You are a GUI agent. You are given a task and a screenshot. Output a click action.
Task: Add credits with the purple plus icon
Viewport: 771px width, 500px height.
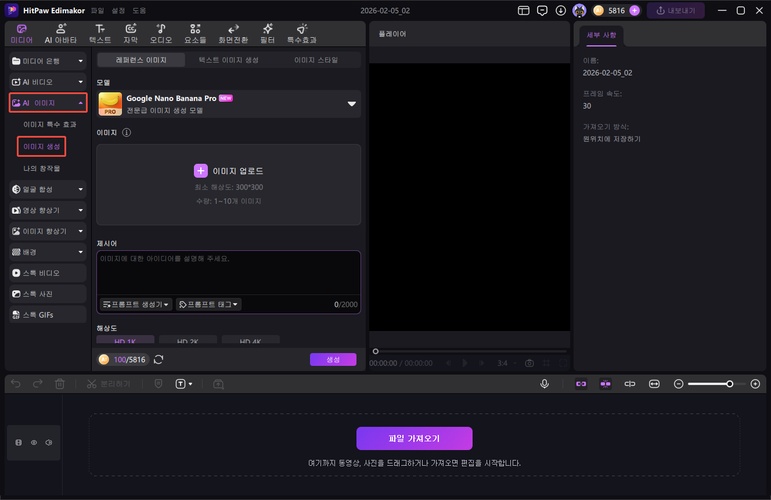(635, 10)
